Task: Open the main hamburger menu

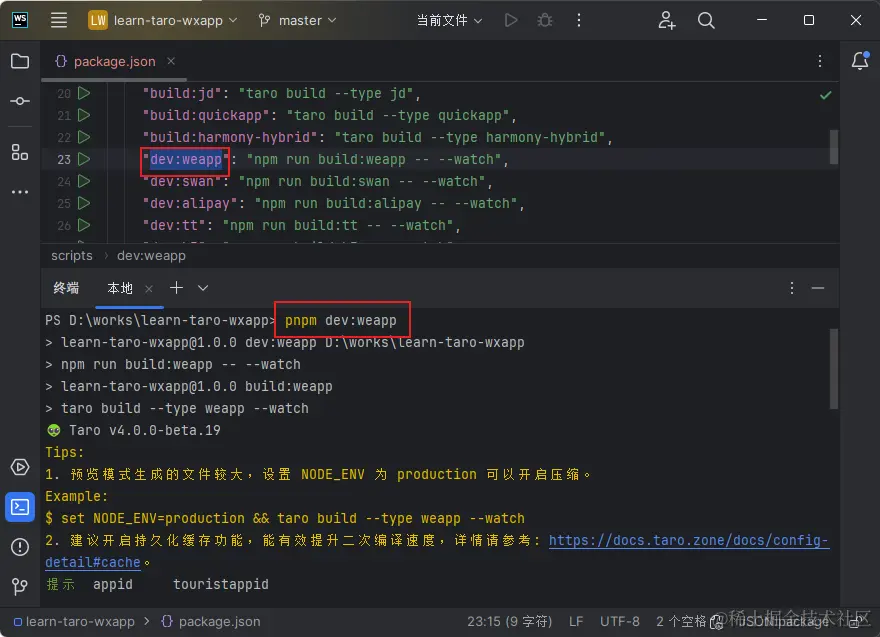Action: tap(59, 20)
